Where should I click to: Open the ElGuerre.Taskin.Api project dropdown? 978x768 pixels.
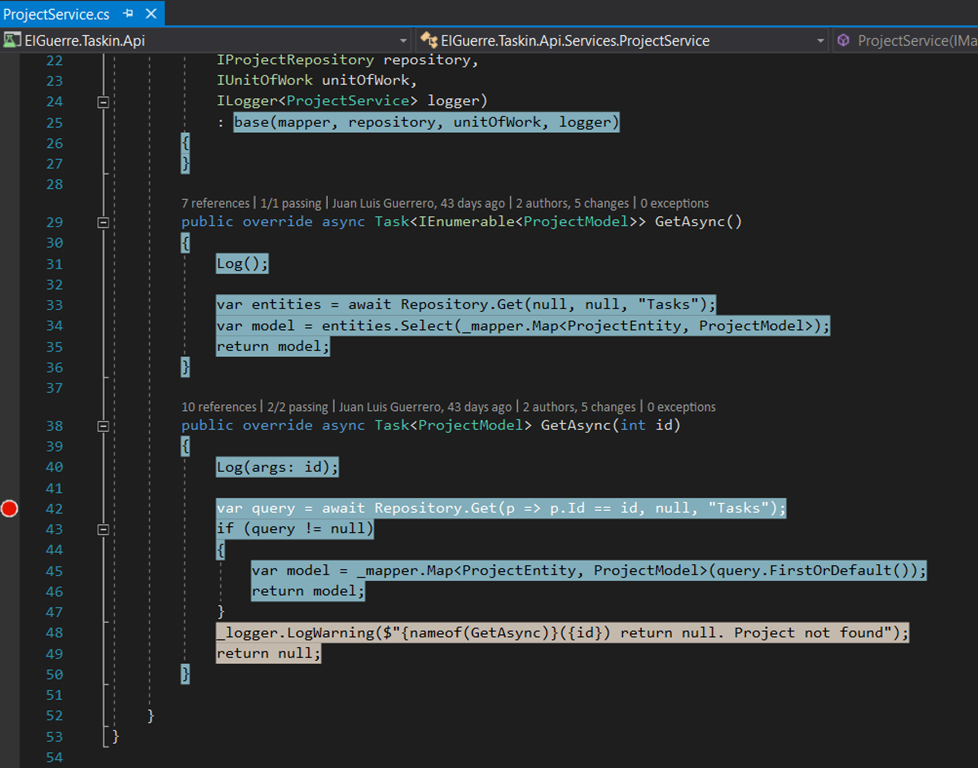click(404, 41)
